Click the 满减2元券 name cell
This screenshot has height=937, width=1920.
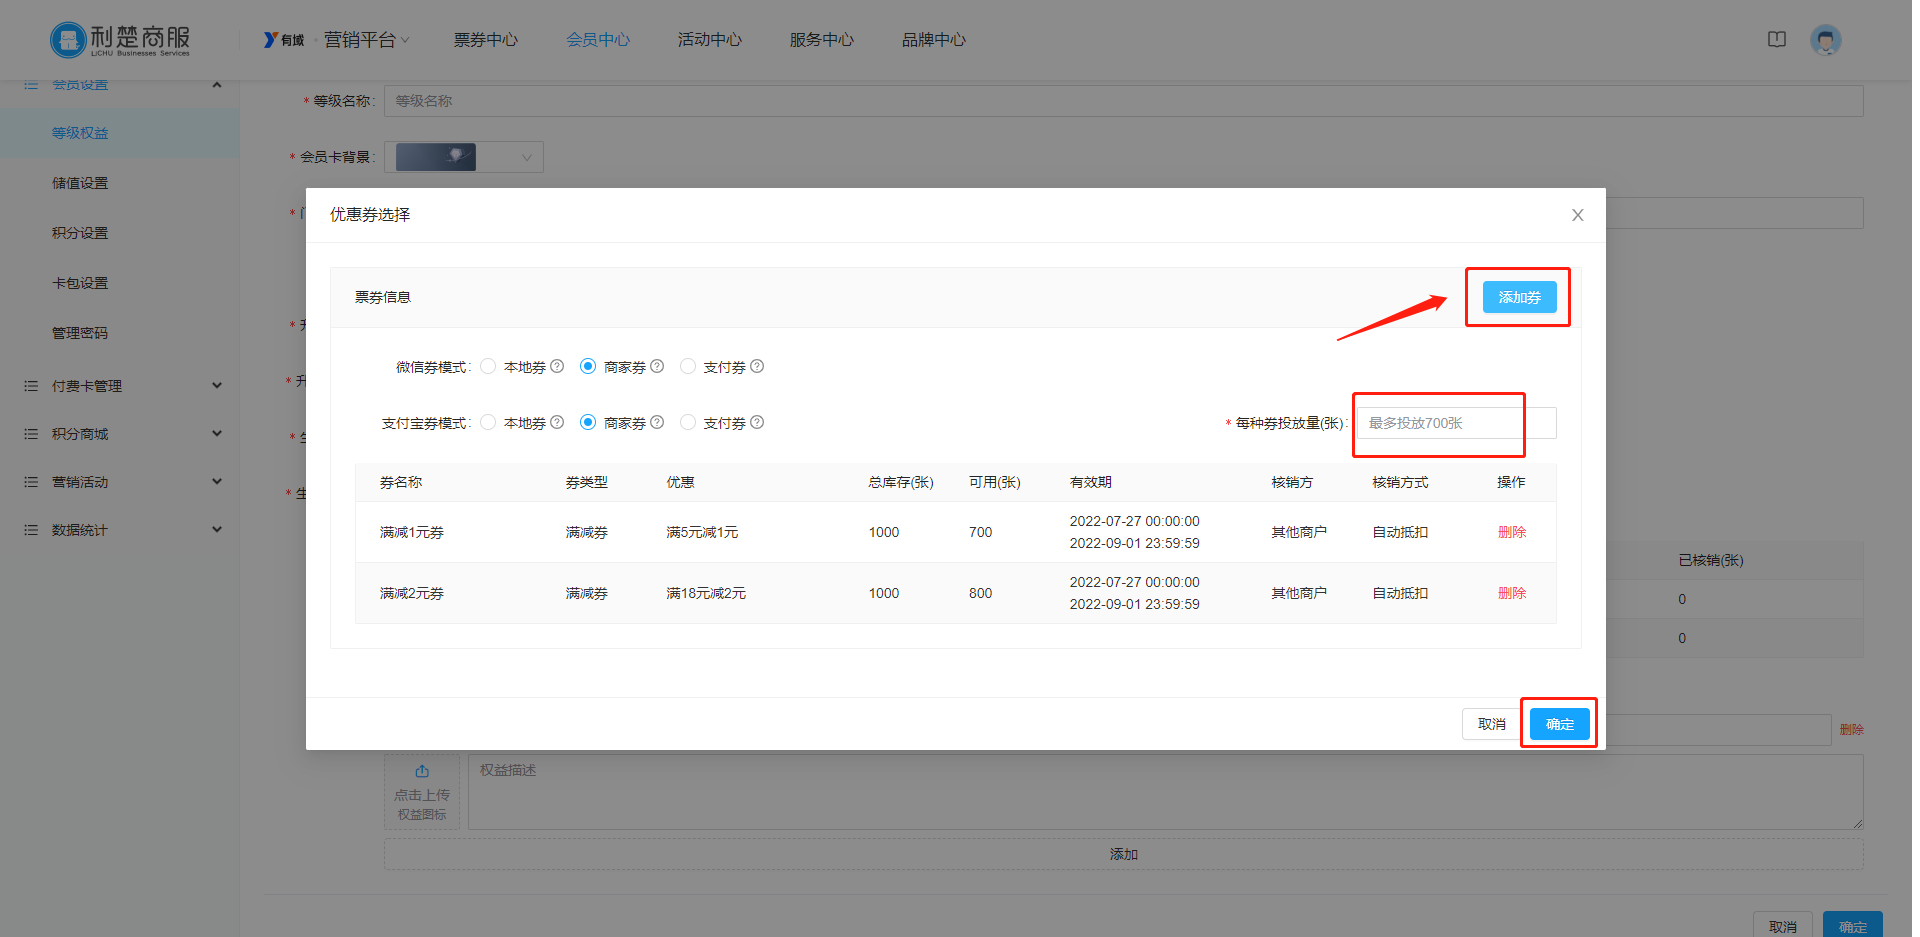[x=412, y=593]
